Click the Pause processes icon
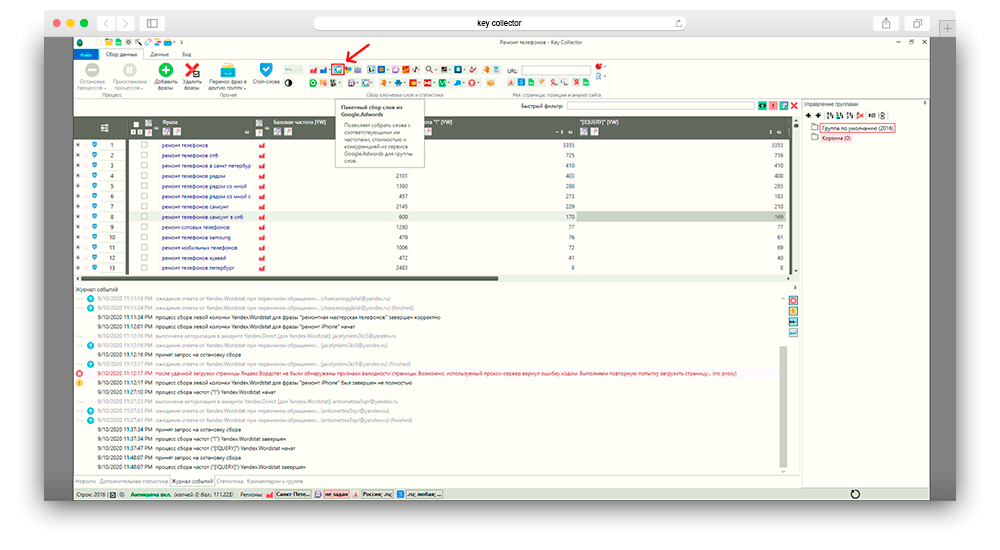This screenshot has width=1000, height=550. pos(129,70)
